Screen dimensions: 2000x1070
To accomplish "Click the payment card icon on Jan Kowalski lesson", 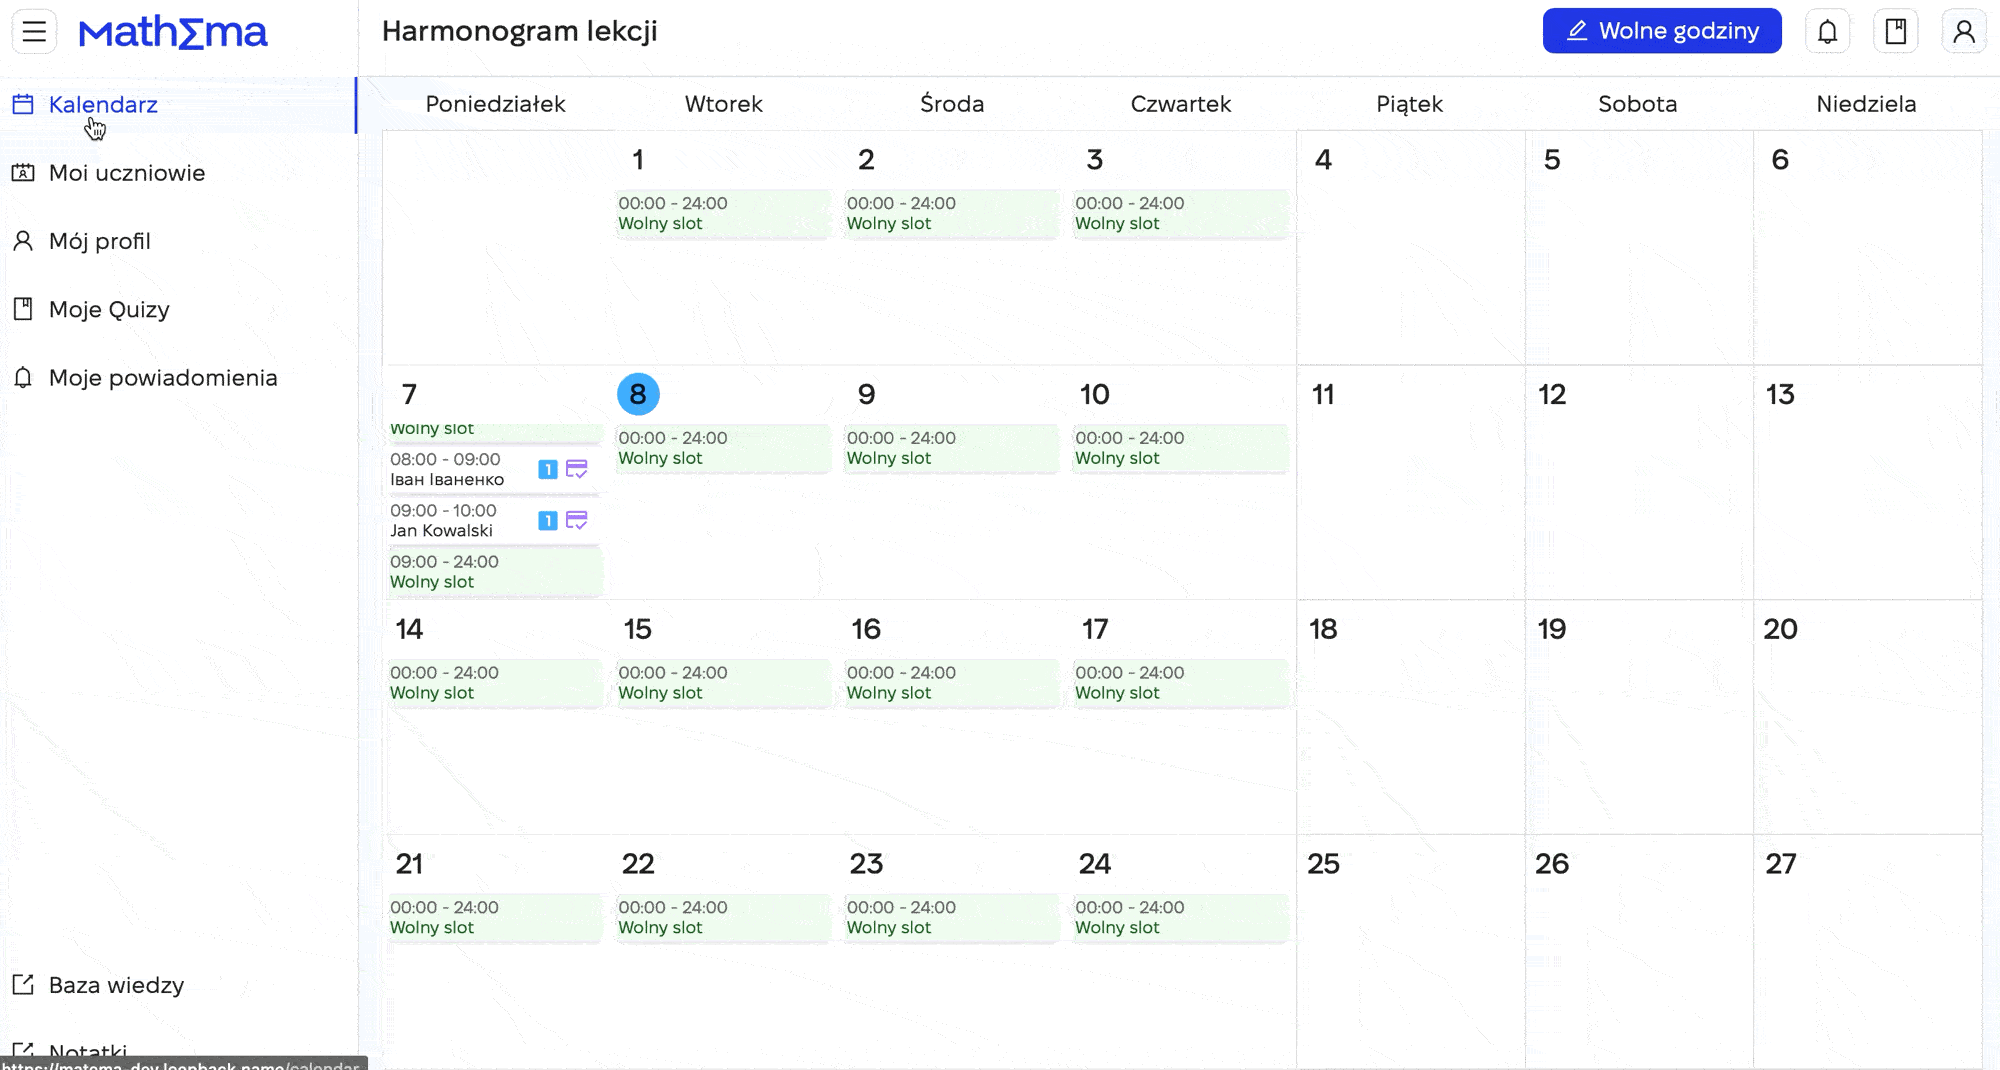I will tap(576, 520).
